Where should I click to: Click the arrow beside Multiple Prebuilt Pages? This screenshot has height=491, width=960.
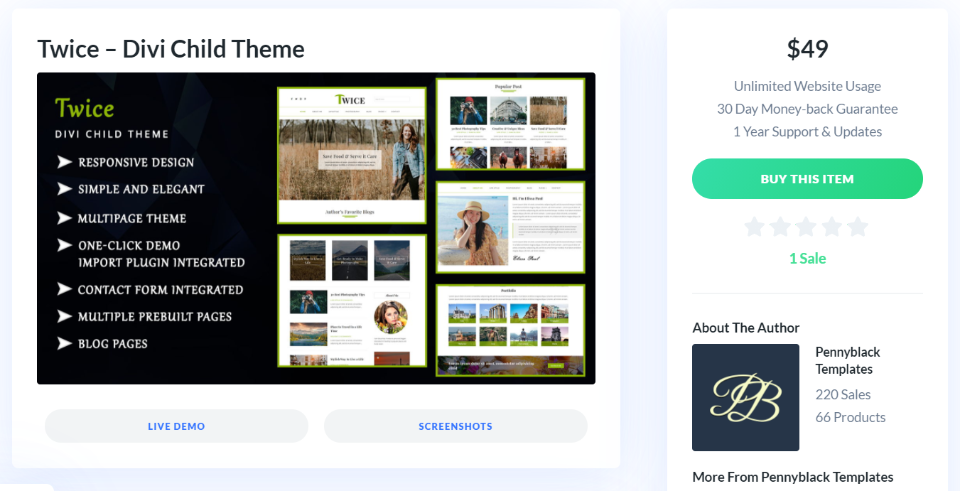pos(64,316)
